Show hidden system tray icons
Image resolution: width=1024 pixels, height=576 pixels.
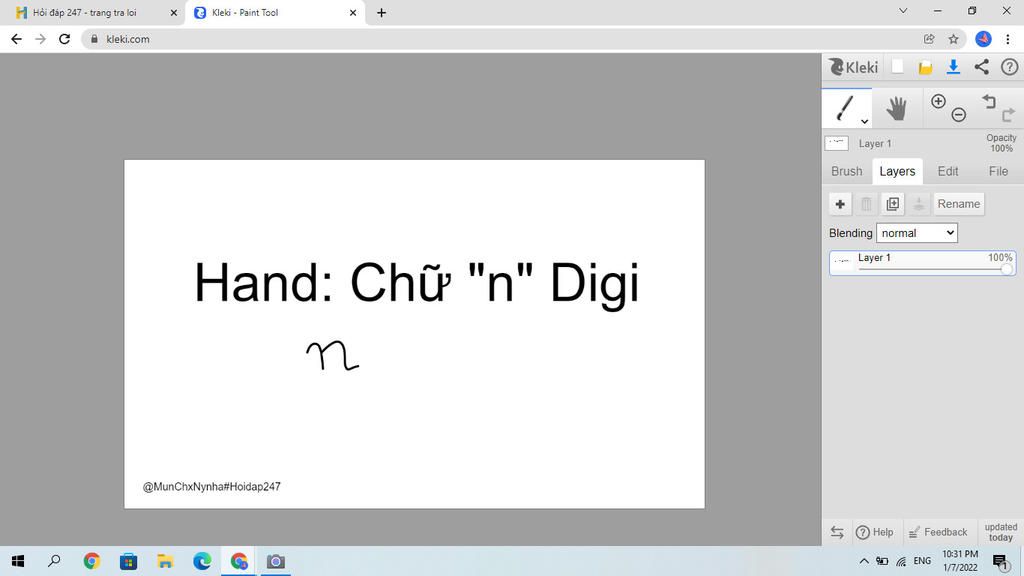[864, 561]
